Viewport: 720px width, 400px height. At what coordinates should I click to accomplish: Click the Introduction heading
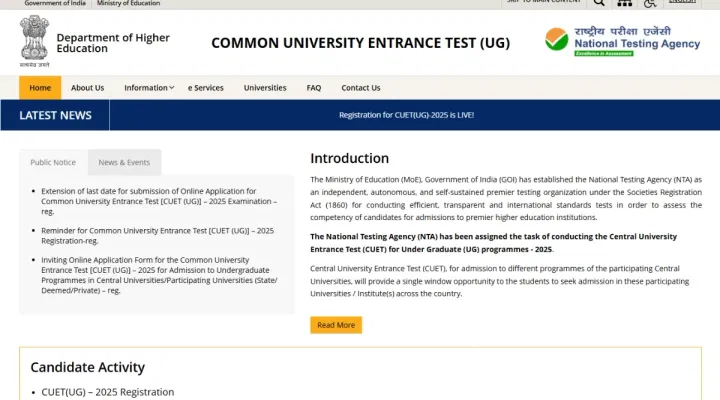[x=349, y=158]
